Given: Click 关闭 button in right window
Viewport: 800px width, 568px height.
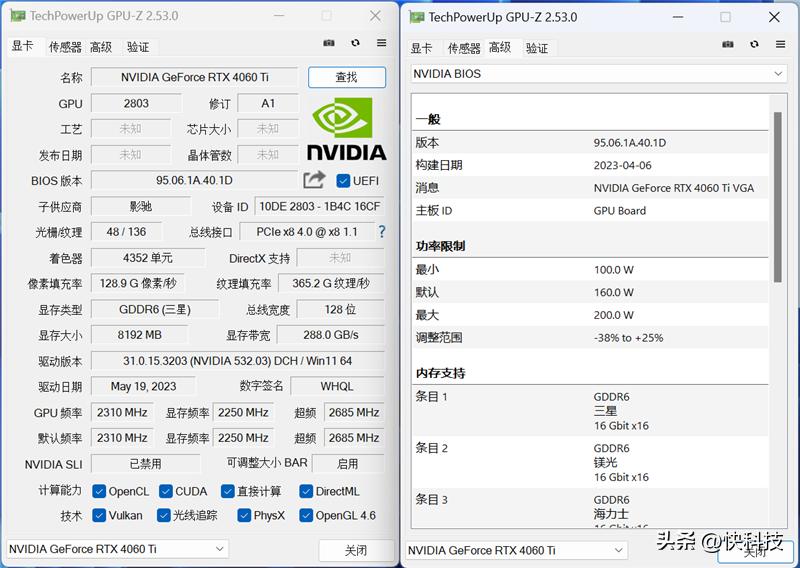Looking at the screenshot, I should point(755,552).
